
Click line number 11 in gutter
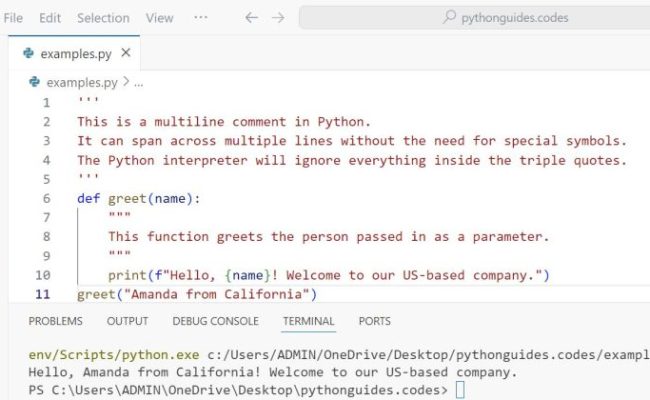[43, 294]
